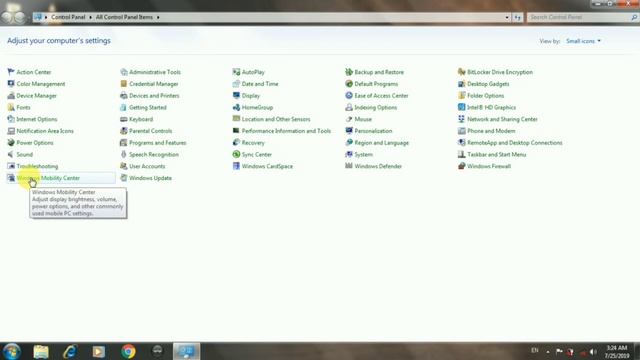The image size is (640, 360).
Task: Open Windows Explorer folder on taskbar
Action: [x=41, y=351]
